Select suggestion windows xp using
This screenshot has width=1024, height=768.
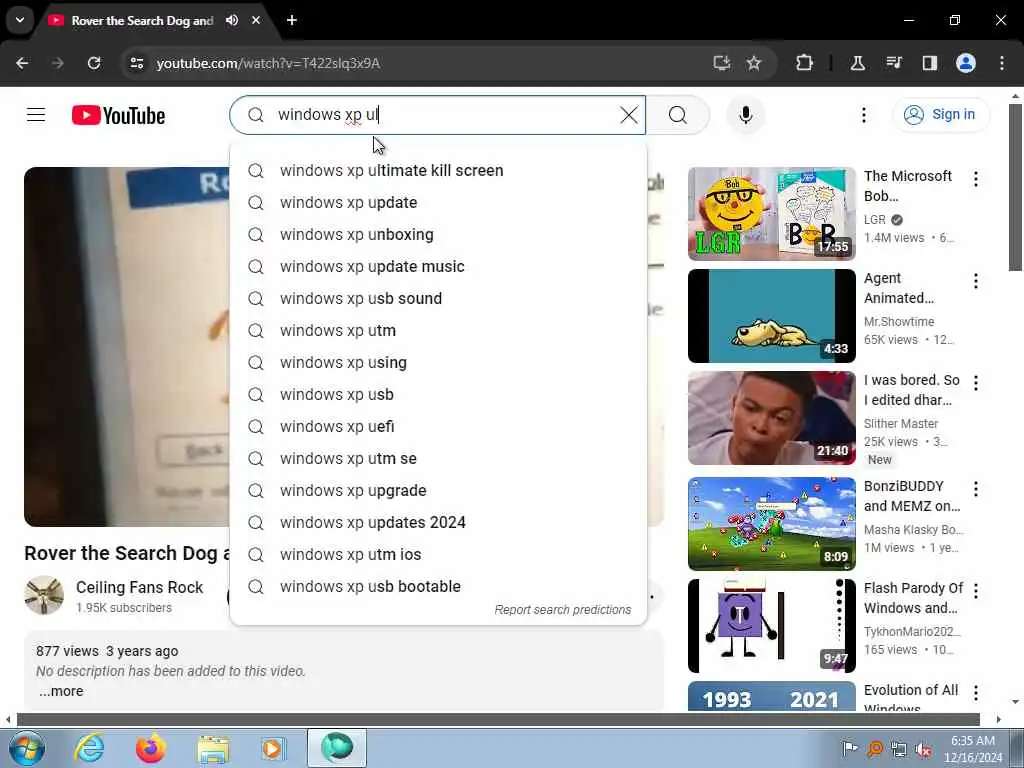coord(438,362)
